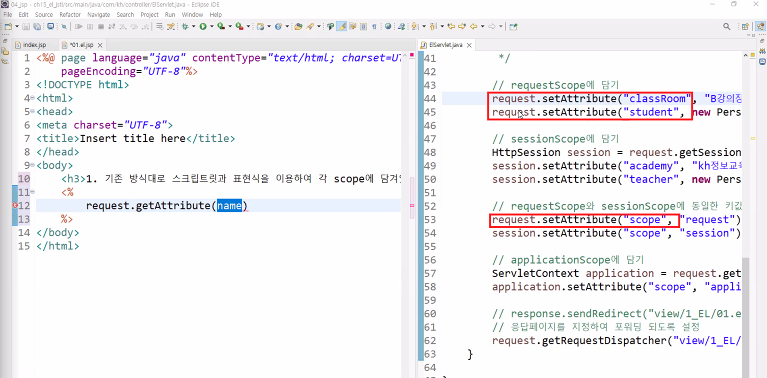Close the *01.el.jsp tab

(x=99, y=45)
